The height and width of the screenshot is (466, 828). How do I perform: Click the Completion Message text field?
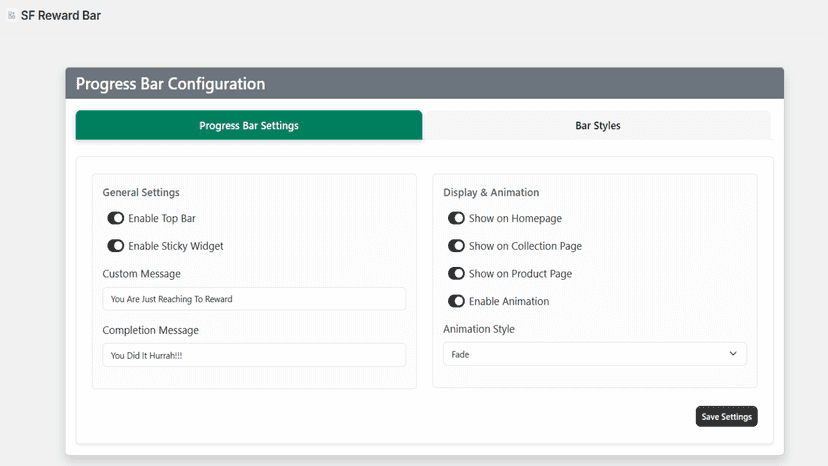254,355
